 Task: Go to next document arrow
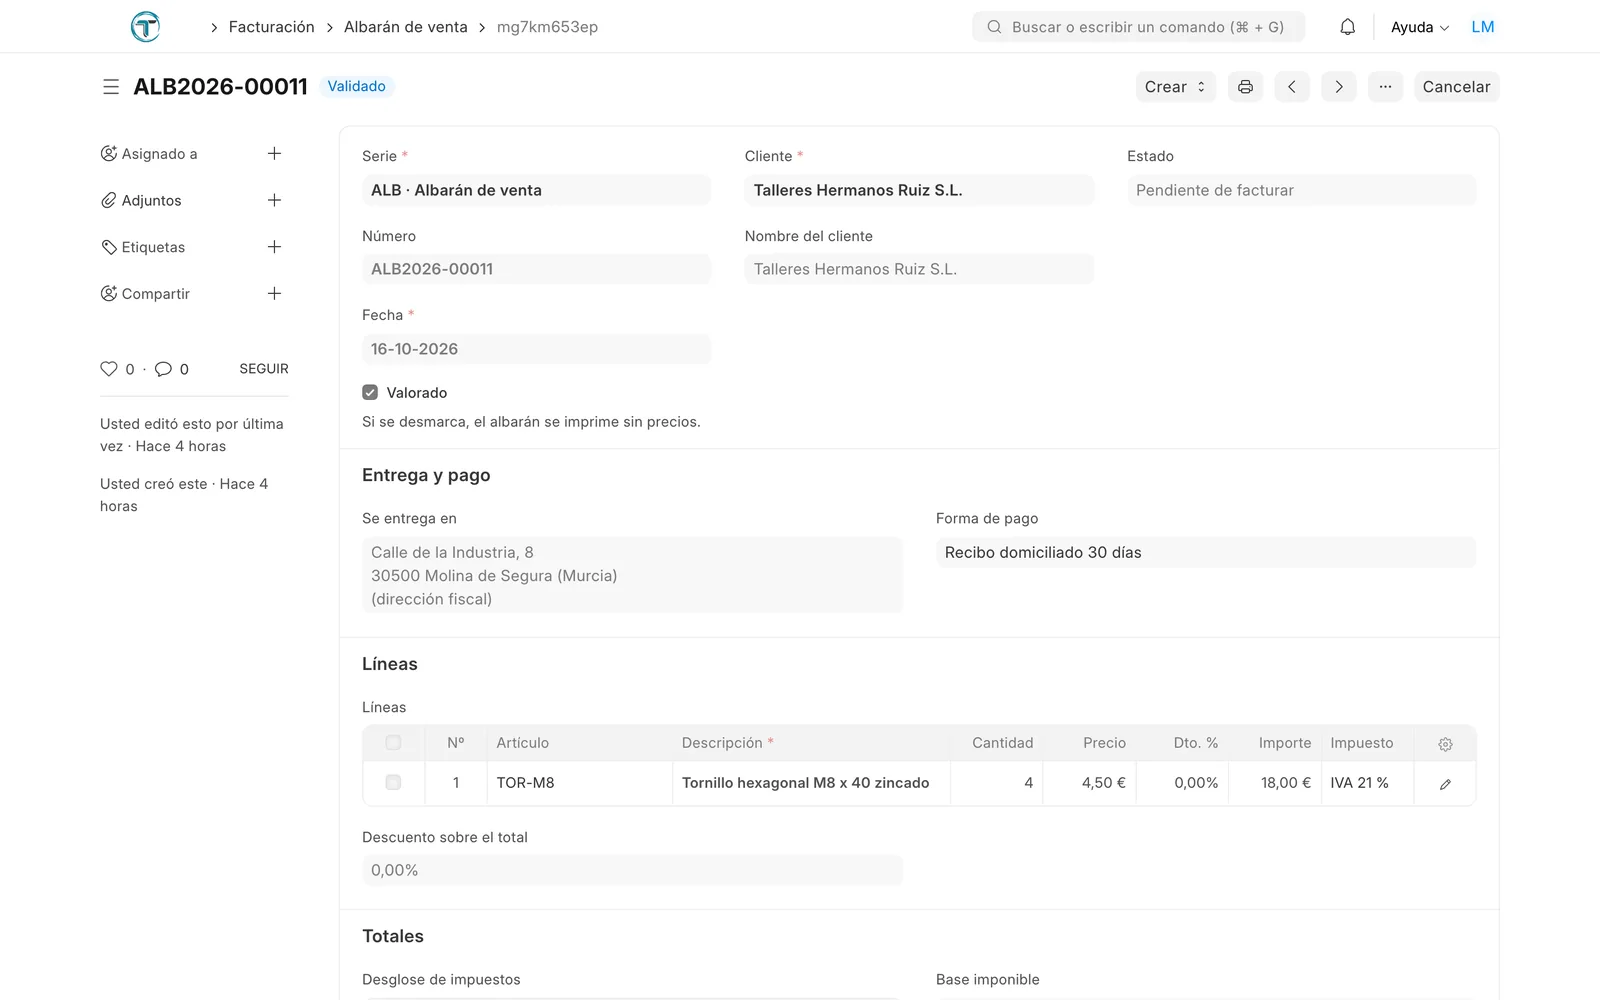[x=1339, y=87]
